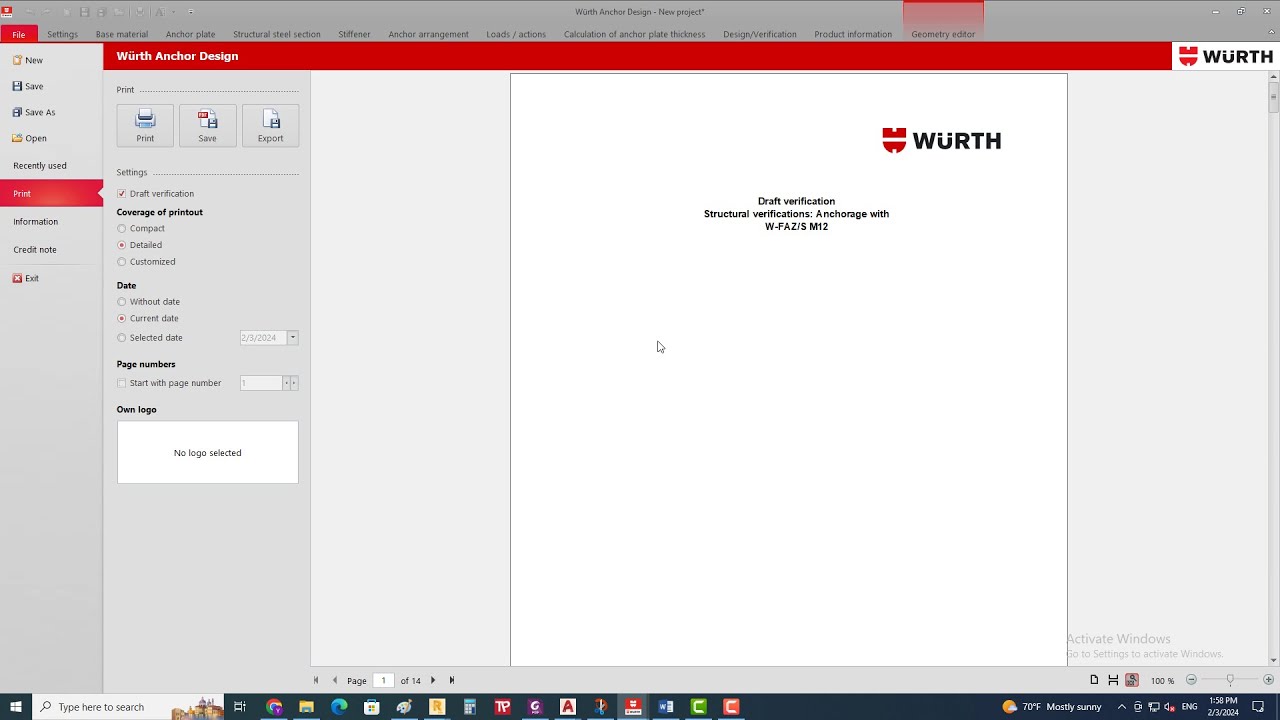
Task: Jump to last page of preview
Action: [x=452, y=680]
